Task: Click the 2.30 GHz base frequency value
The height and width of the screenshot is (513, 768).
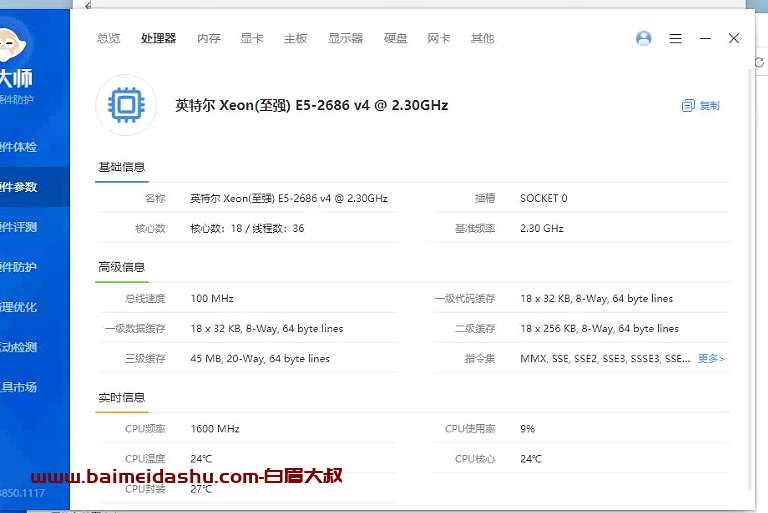Action: tap(542, 228)
